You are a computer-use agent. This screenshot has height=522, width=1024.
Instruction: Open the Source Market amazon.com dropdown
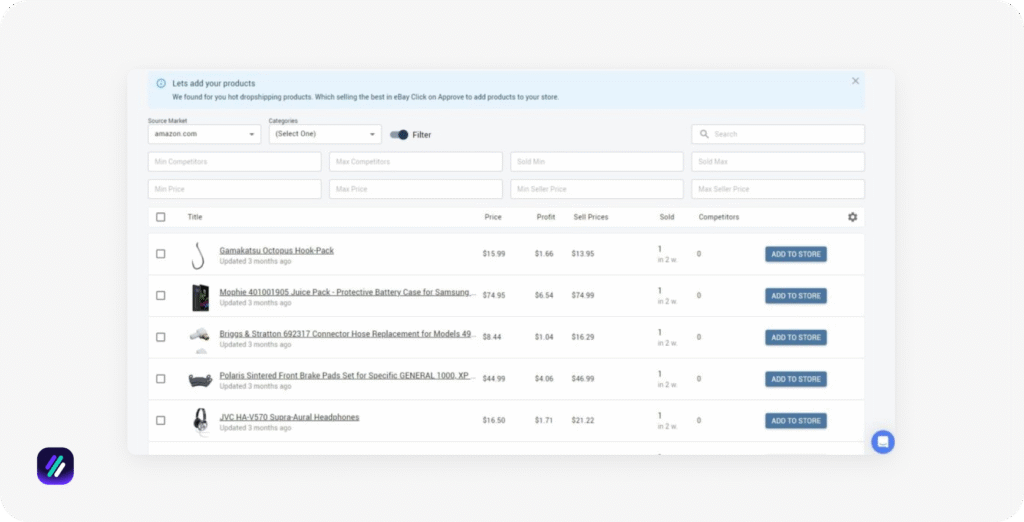(204, 134)
